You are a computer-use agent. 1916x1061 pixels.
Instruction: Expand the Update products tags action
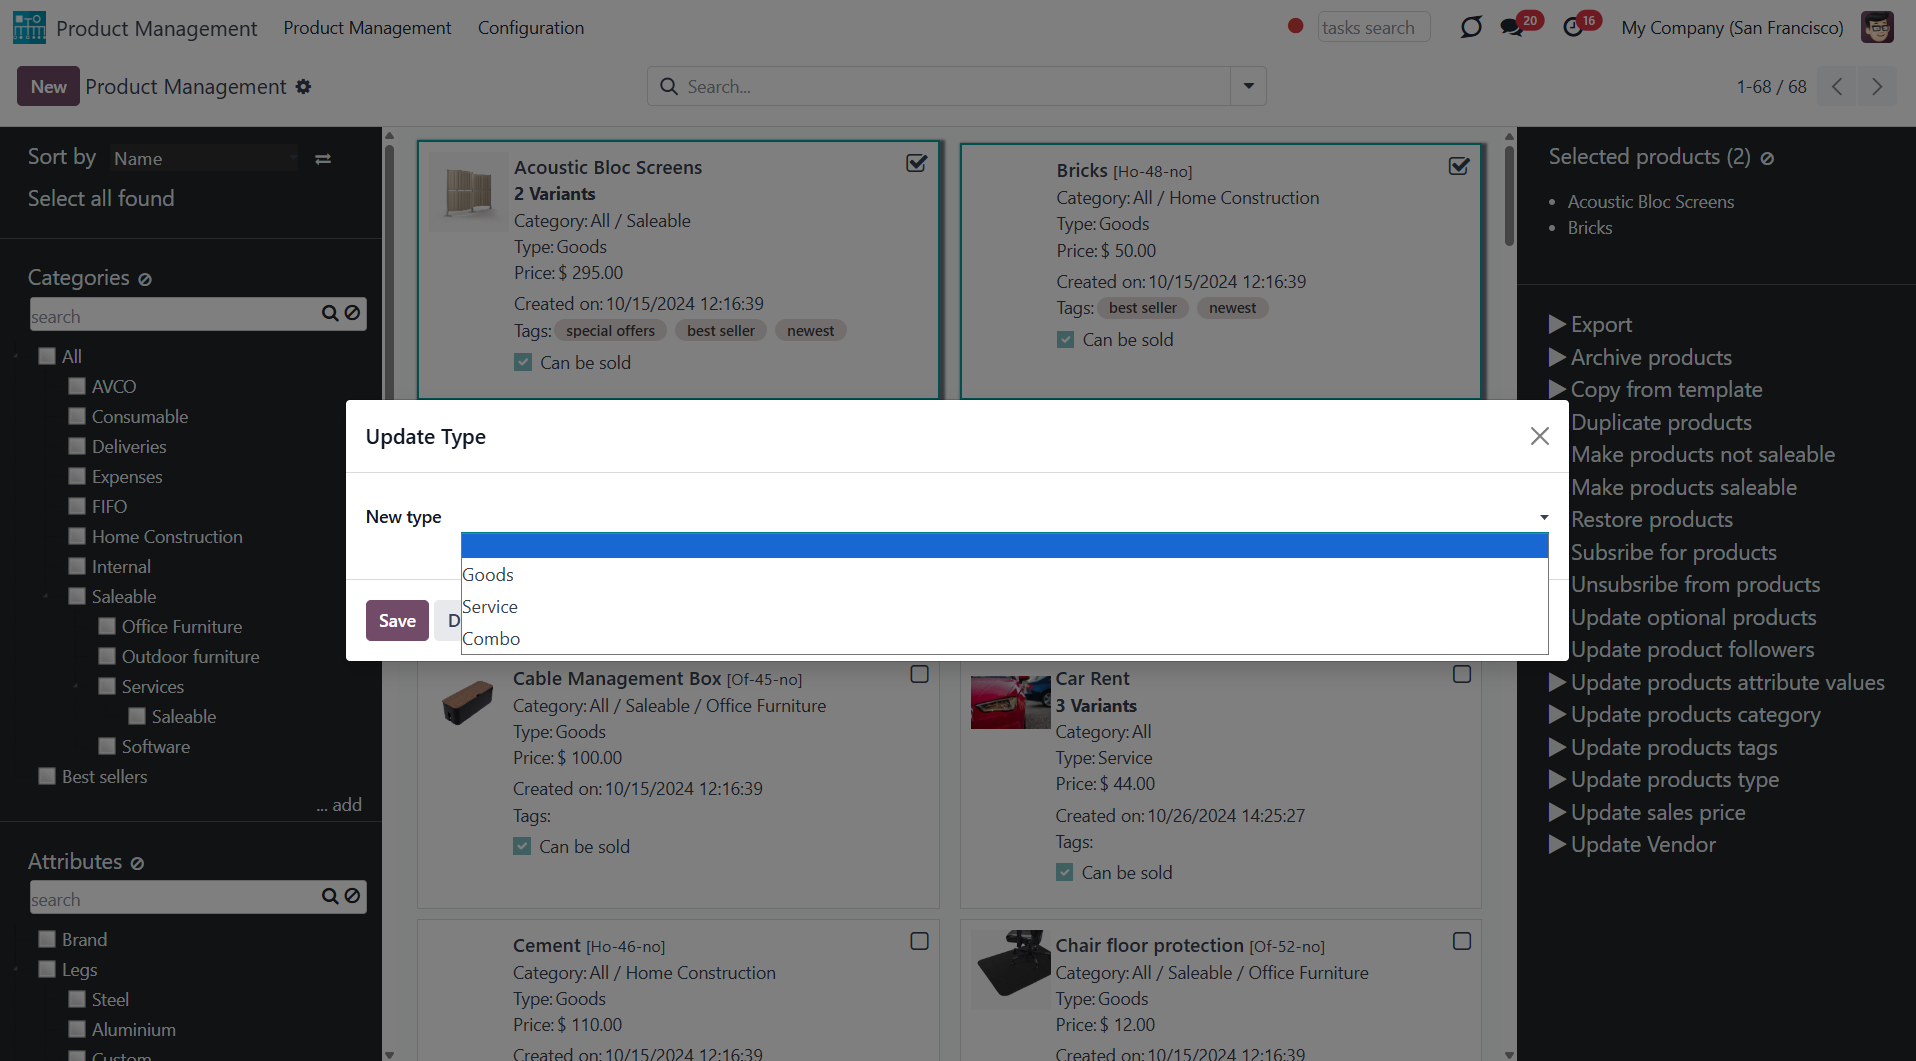tap(1663, 747)
